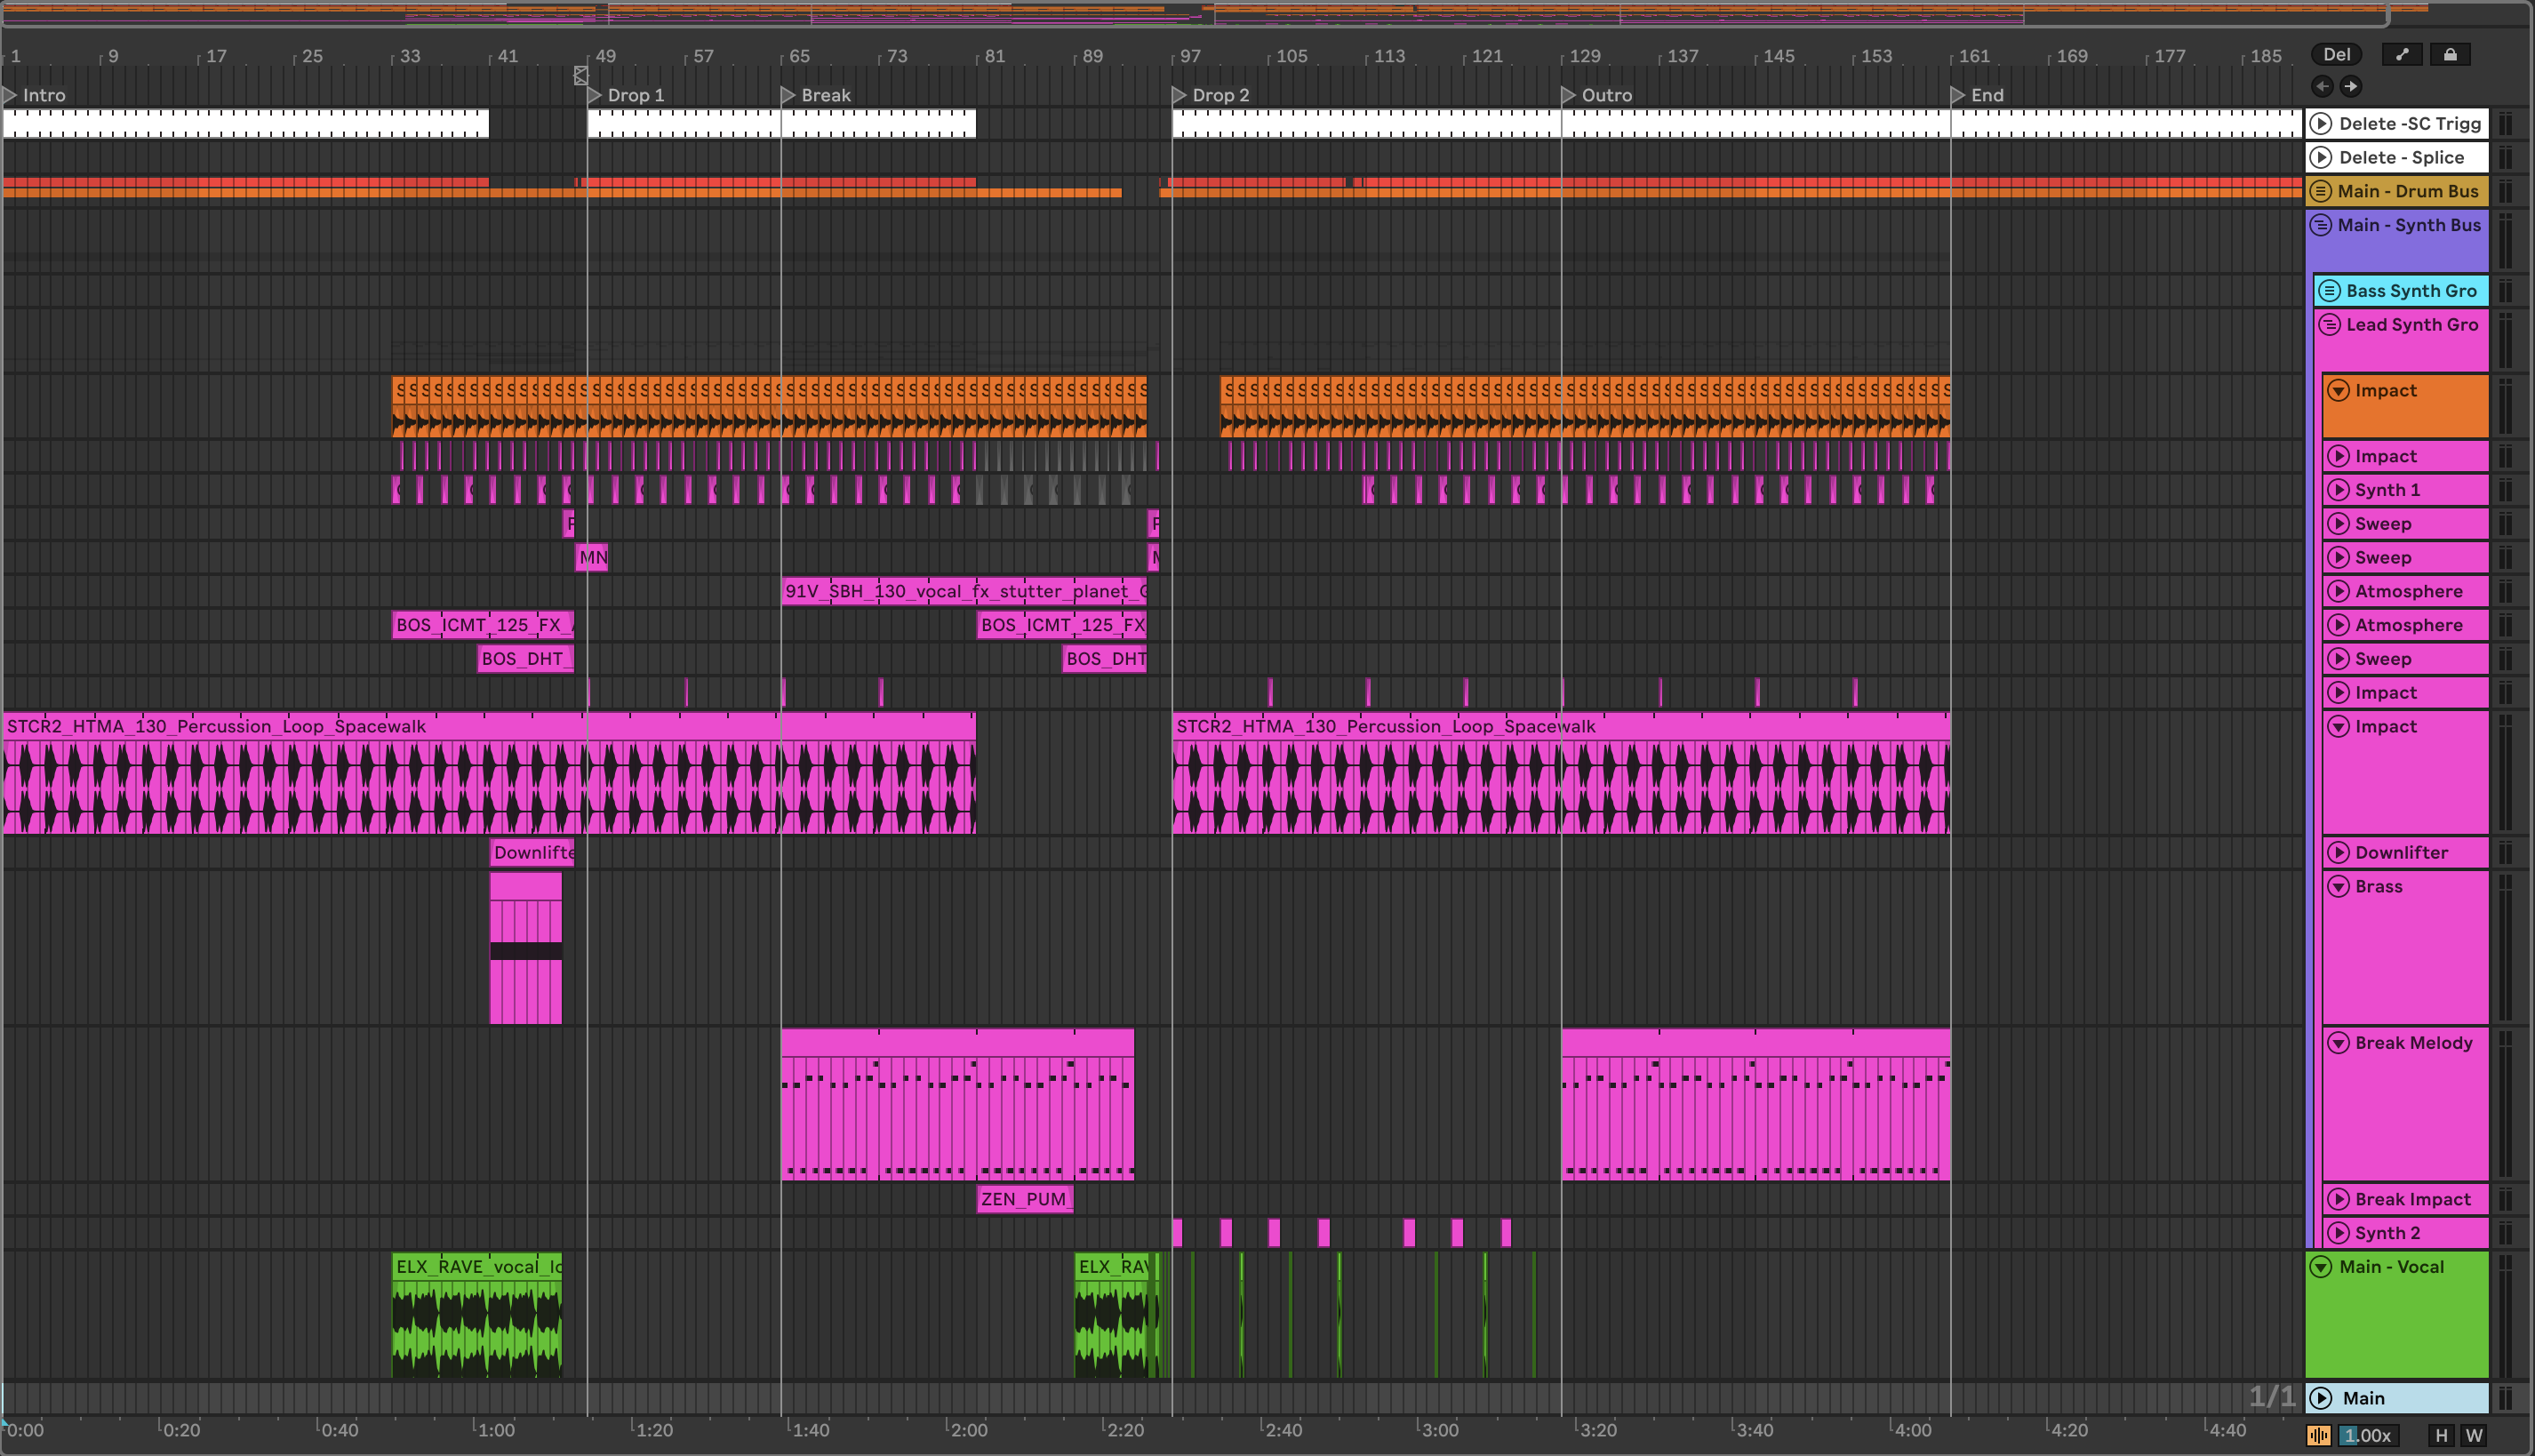Click the Main - Drum Bus group icon
This screenshot has width=2535, height=1456.
coord(2321,191)
